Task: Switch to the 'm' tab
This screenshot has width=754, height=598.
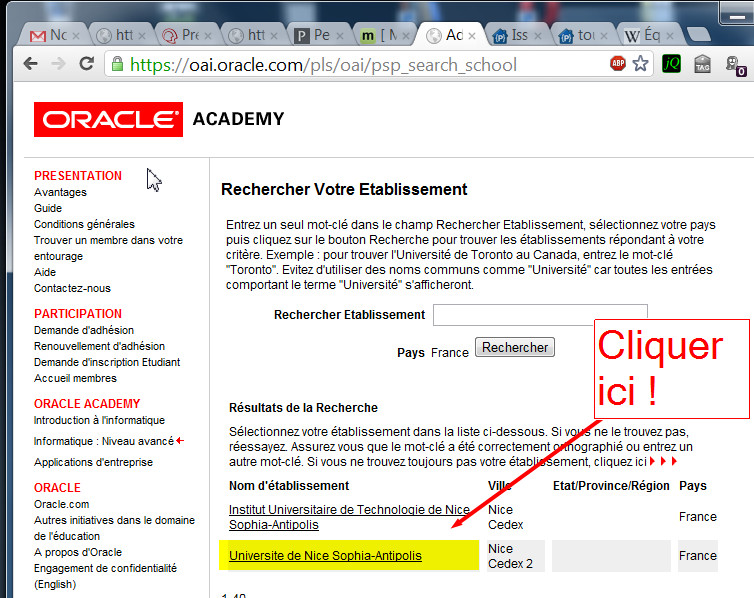Action: pyautogui.click(x=383, y=35)
